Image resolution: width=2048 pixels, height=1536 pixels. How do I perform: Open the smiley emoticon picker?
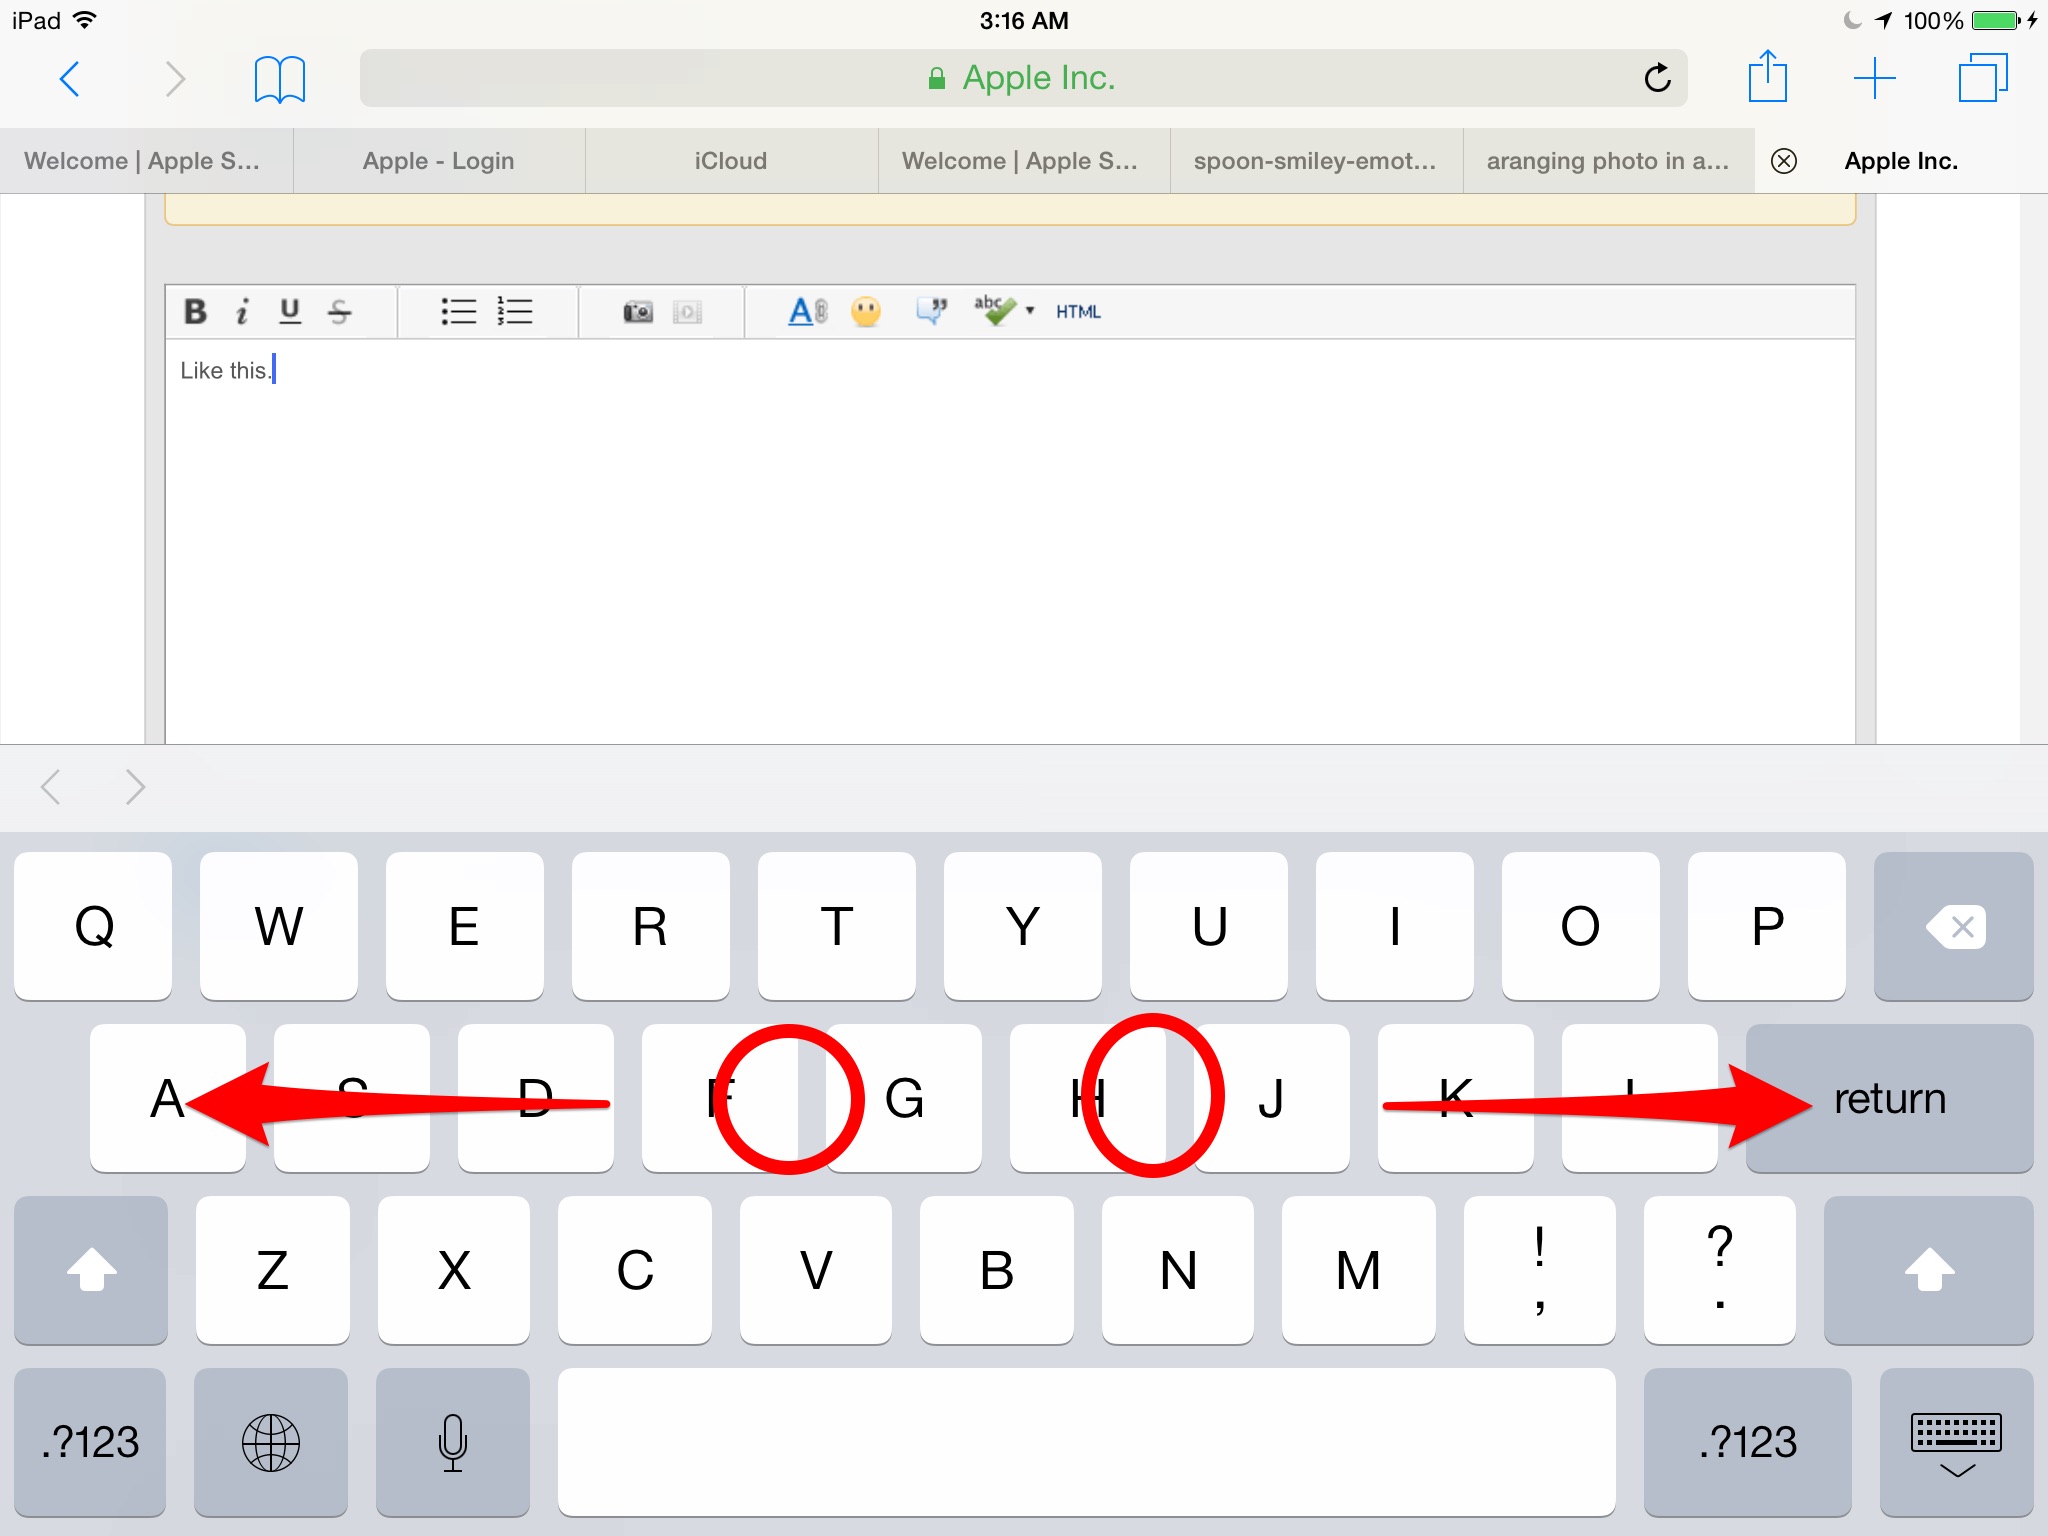tap(866, 312)
